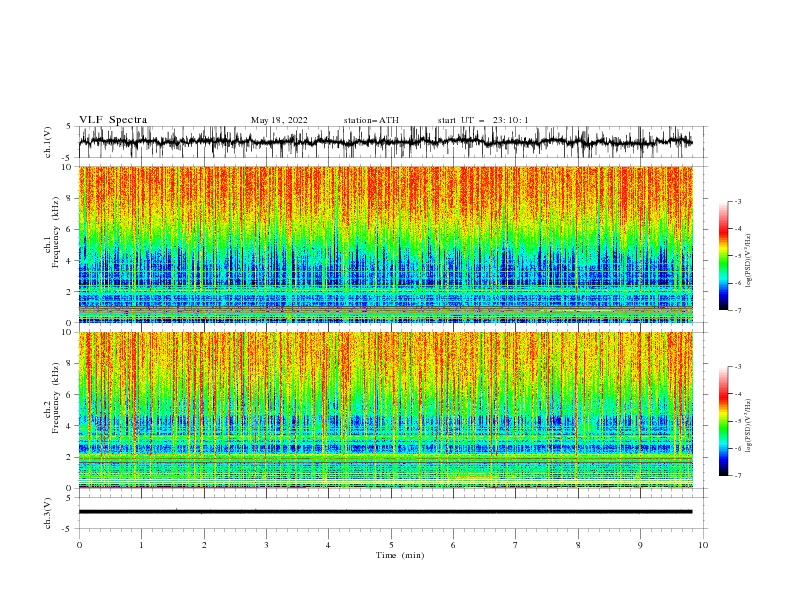The image size is (792, 612).
Task: Click the ch.1(V) axis label
Action: [x=48, y=142]
